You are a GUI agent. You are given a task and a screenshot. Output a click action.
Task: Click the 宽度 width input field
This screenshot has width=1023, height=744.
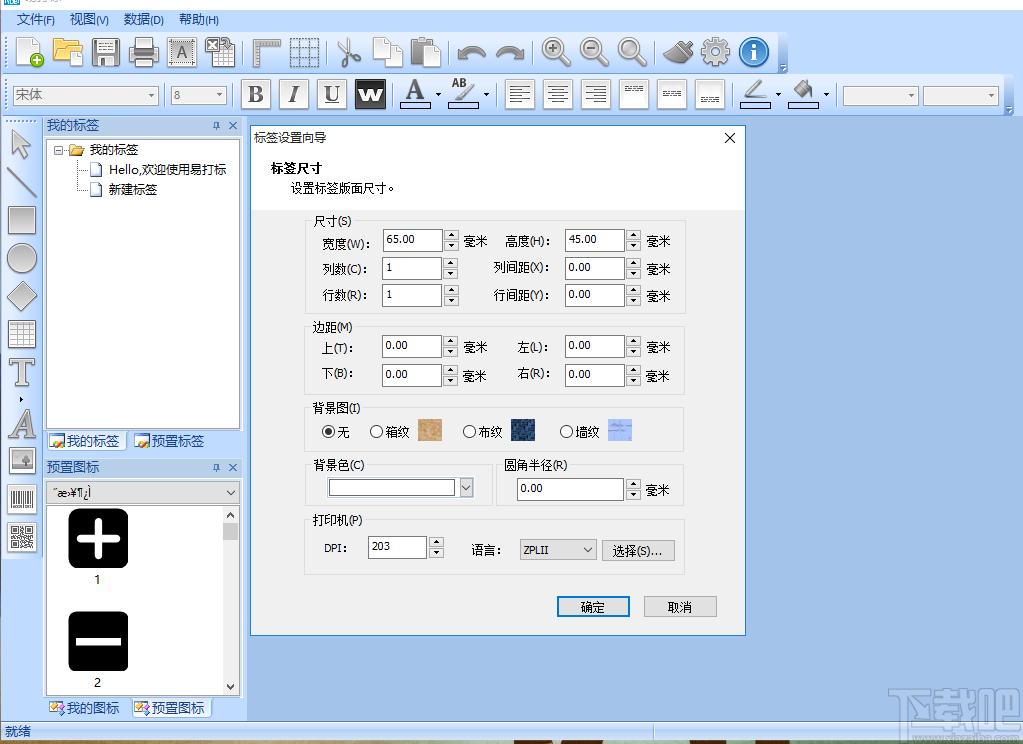click(412, 240)
